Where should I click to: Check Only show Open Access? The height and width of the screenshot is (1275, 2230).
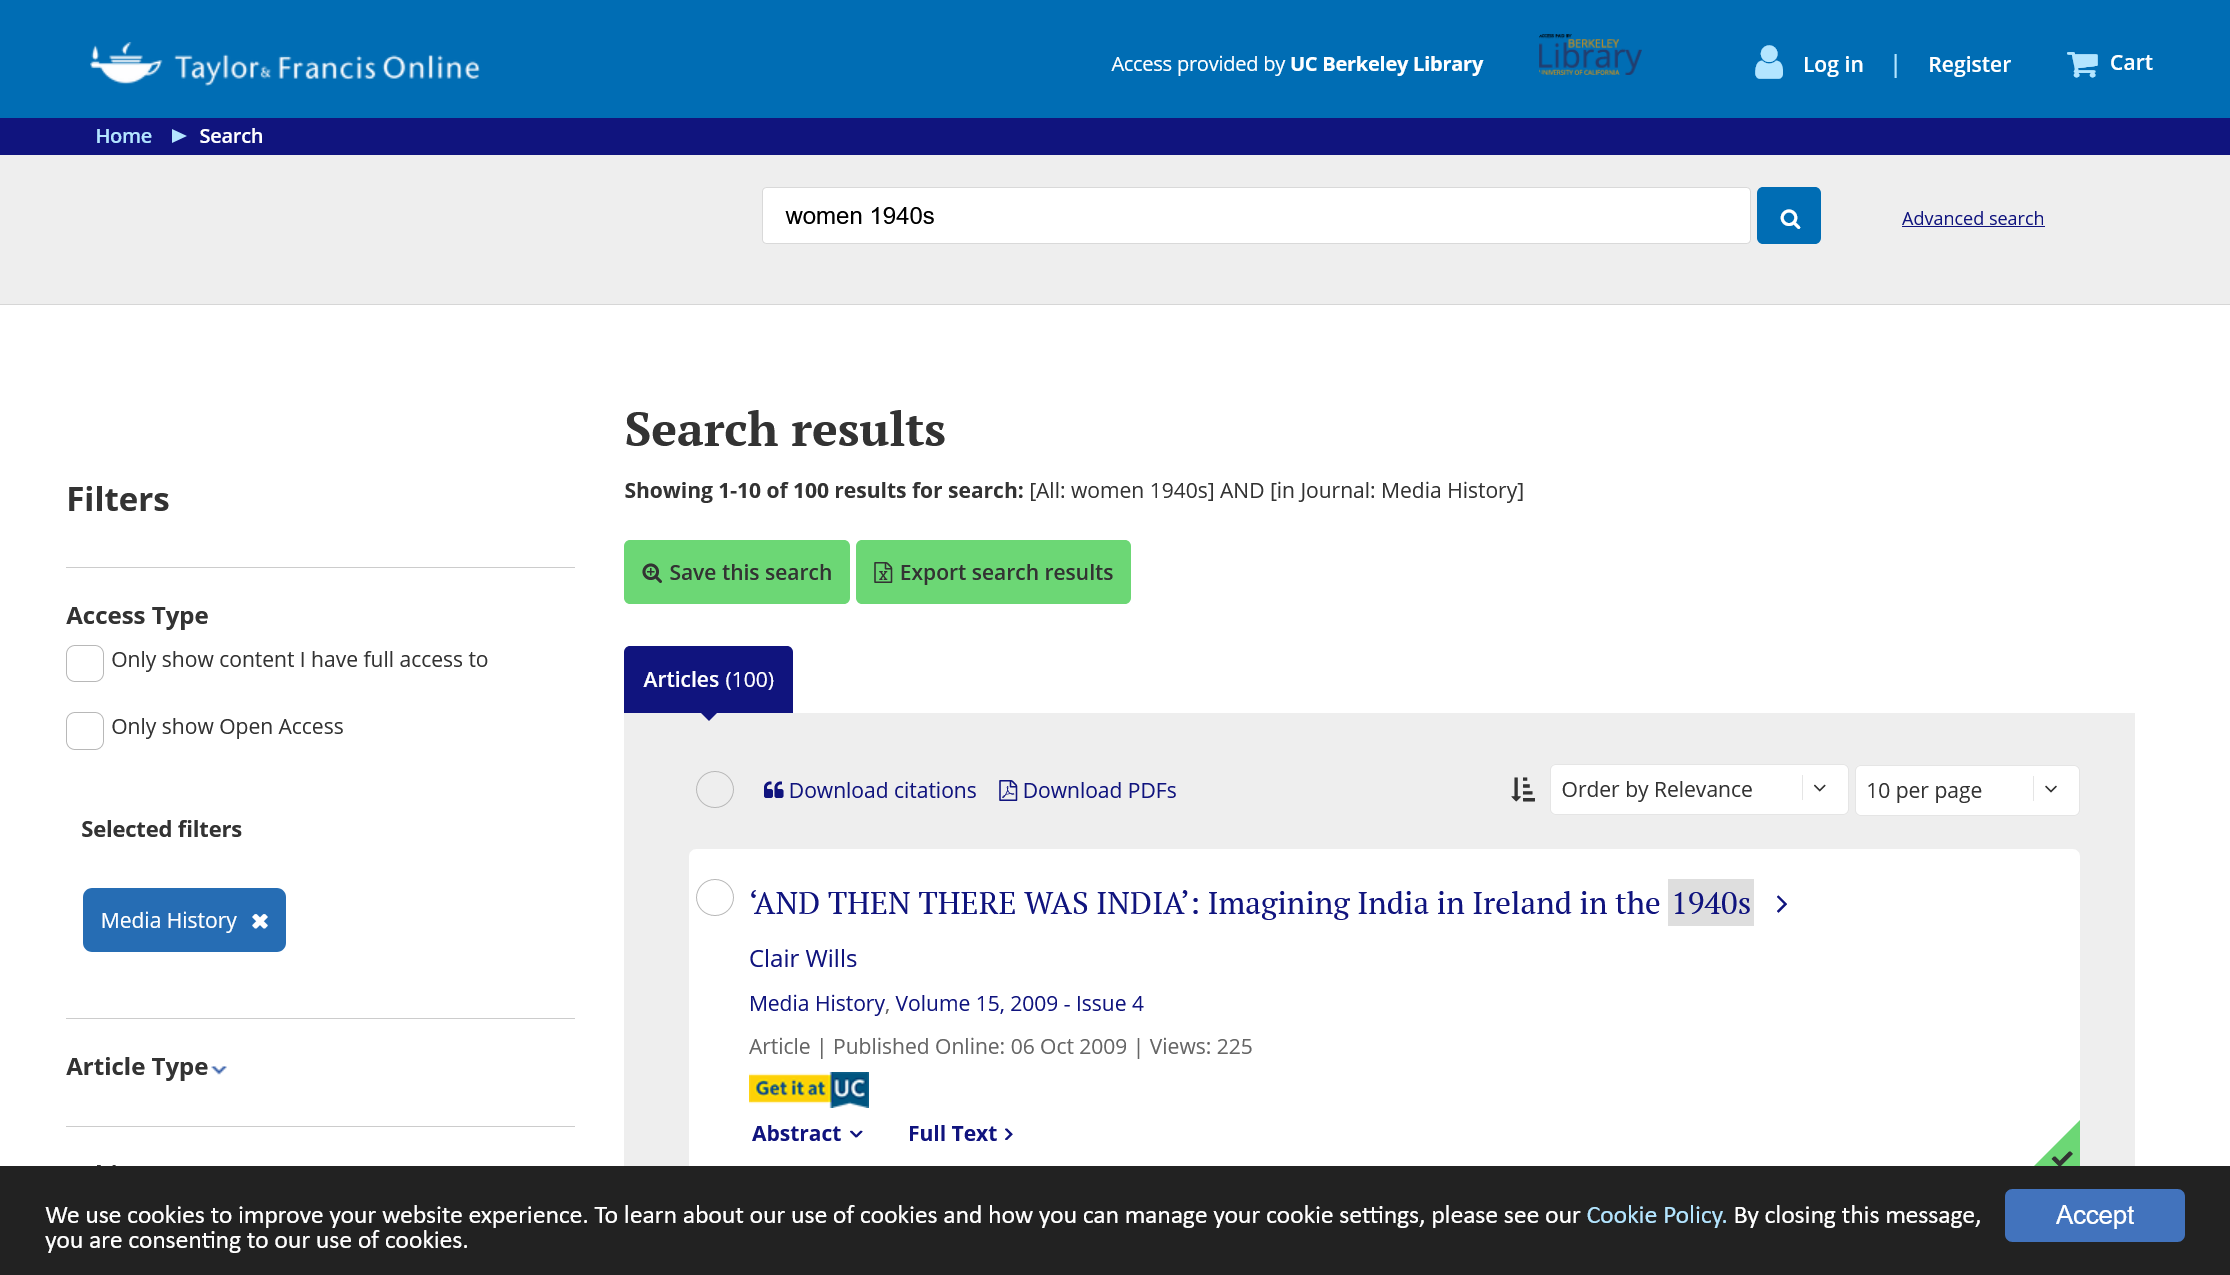[85, 730]
